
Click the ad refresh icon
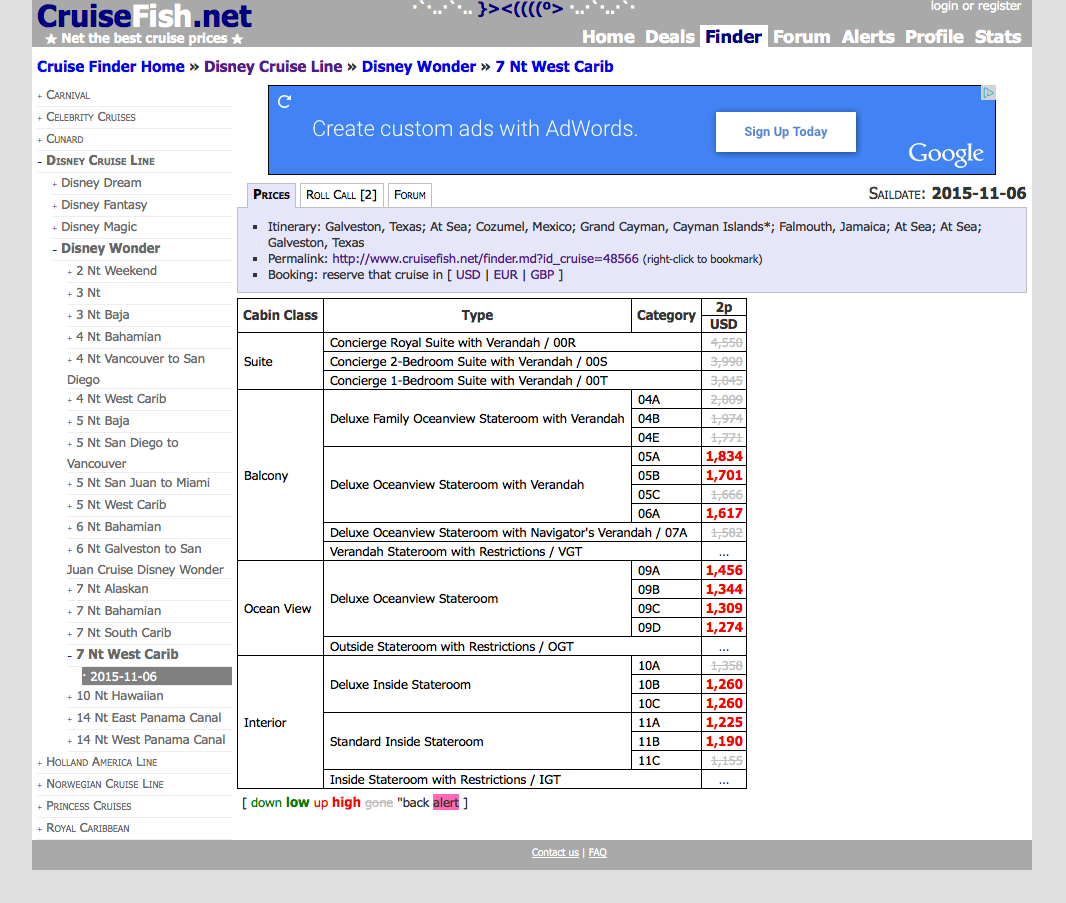point(285,101)
